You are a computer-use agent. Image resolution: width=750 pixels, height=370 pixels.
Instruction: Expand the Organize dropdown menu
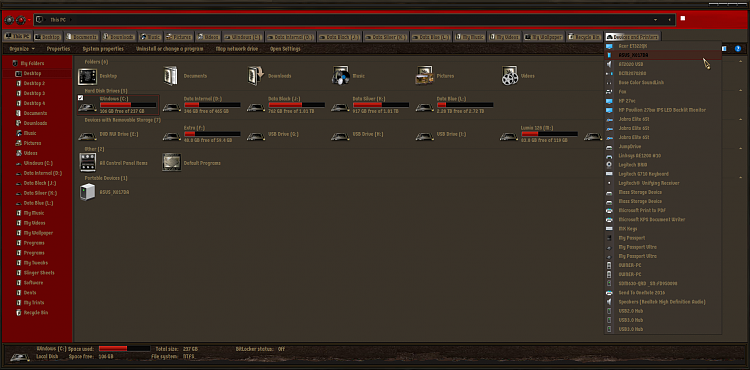pyautogui.click(x=22, y=49)
